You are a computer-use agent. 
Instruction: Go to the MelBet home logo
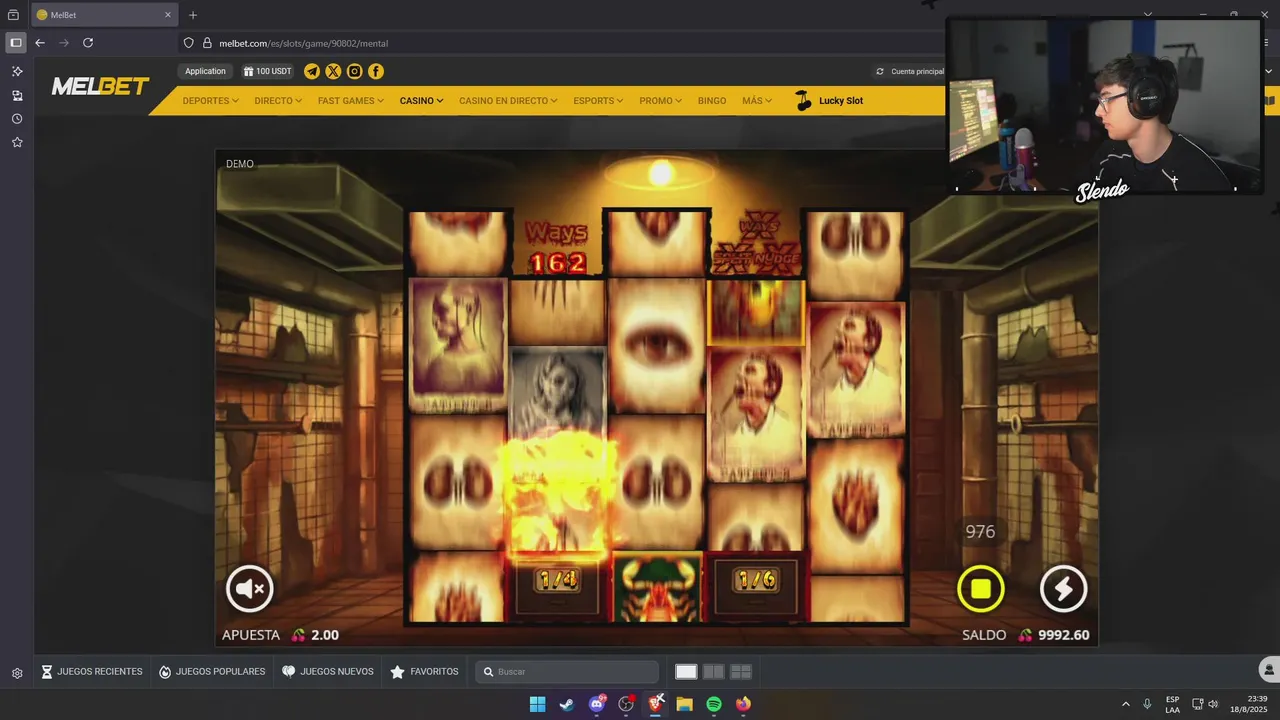(x=100, y=86)
